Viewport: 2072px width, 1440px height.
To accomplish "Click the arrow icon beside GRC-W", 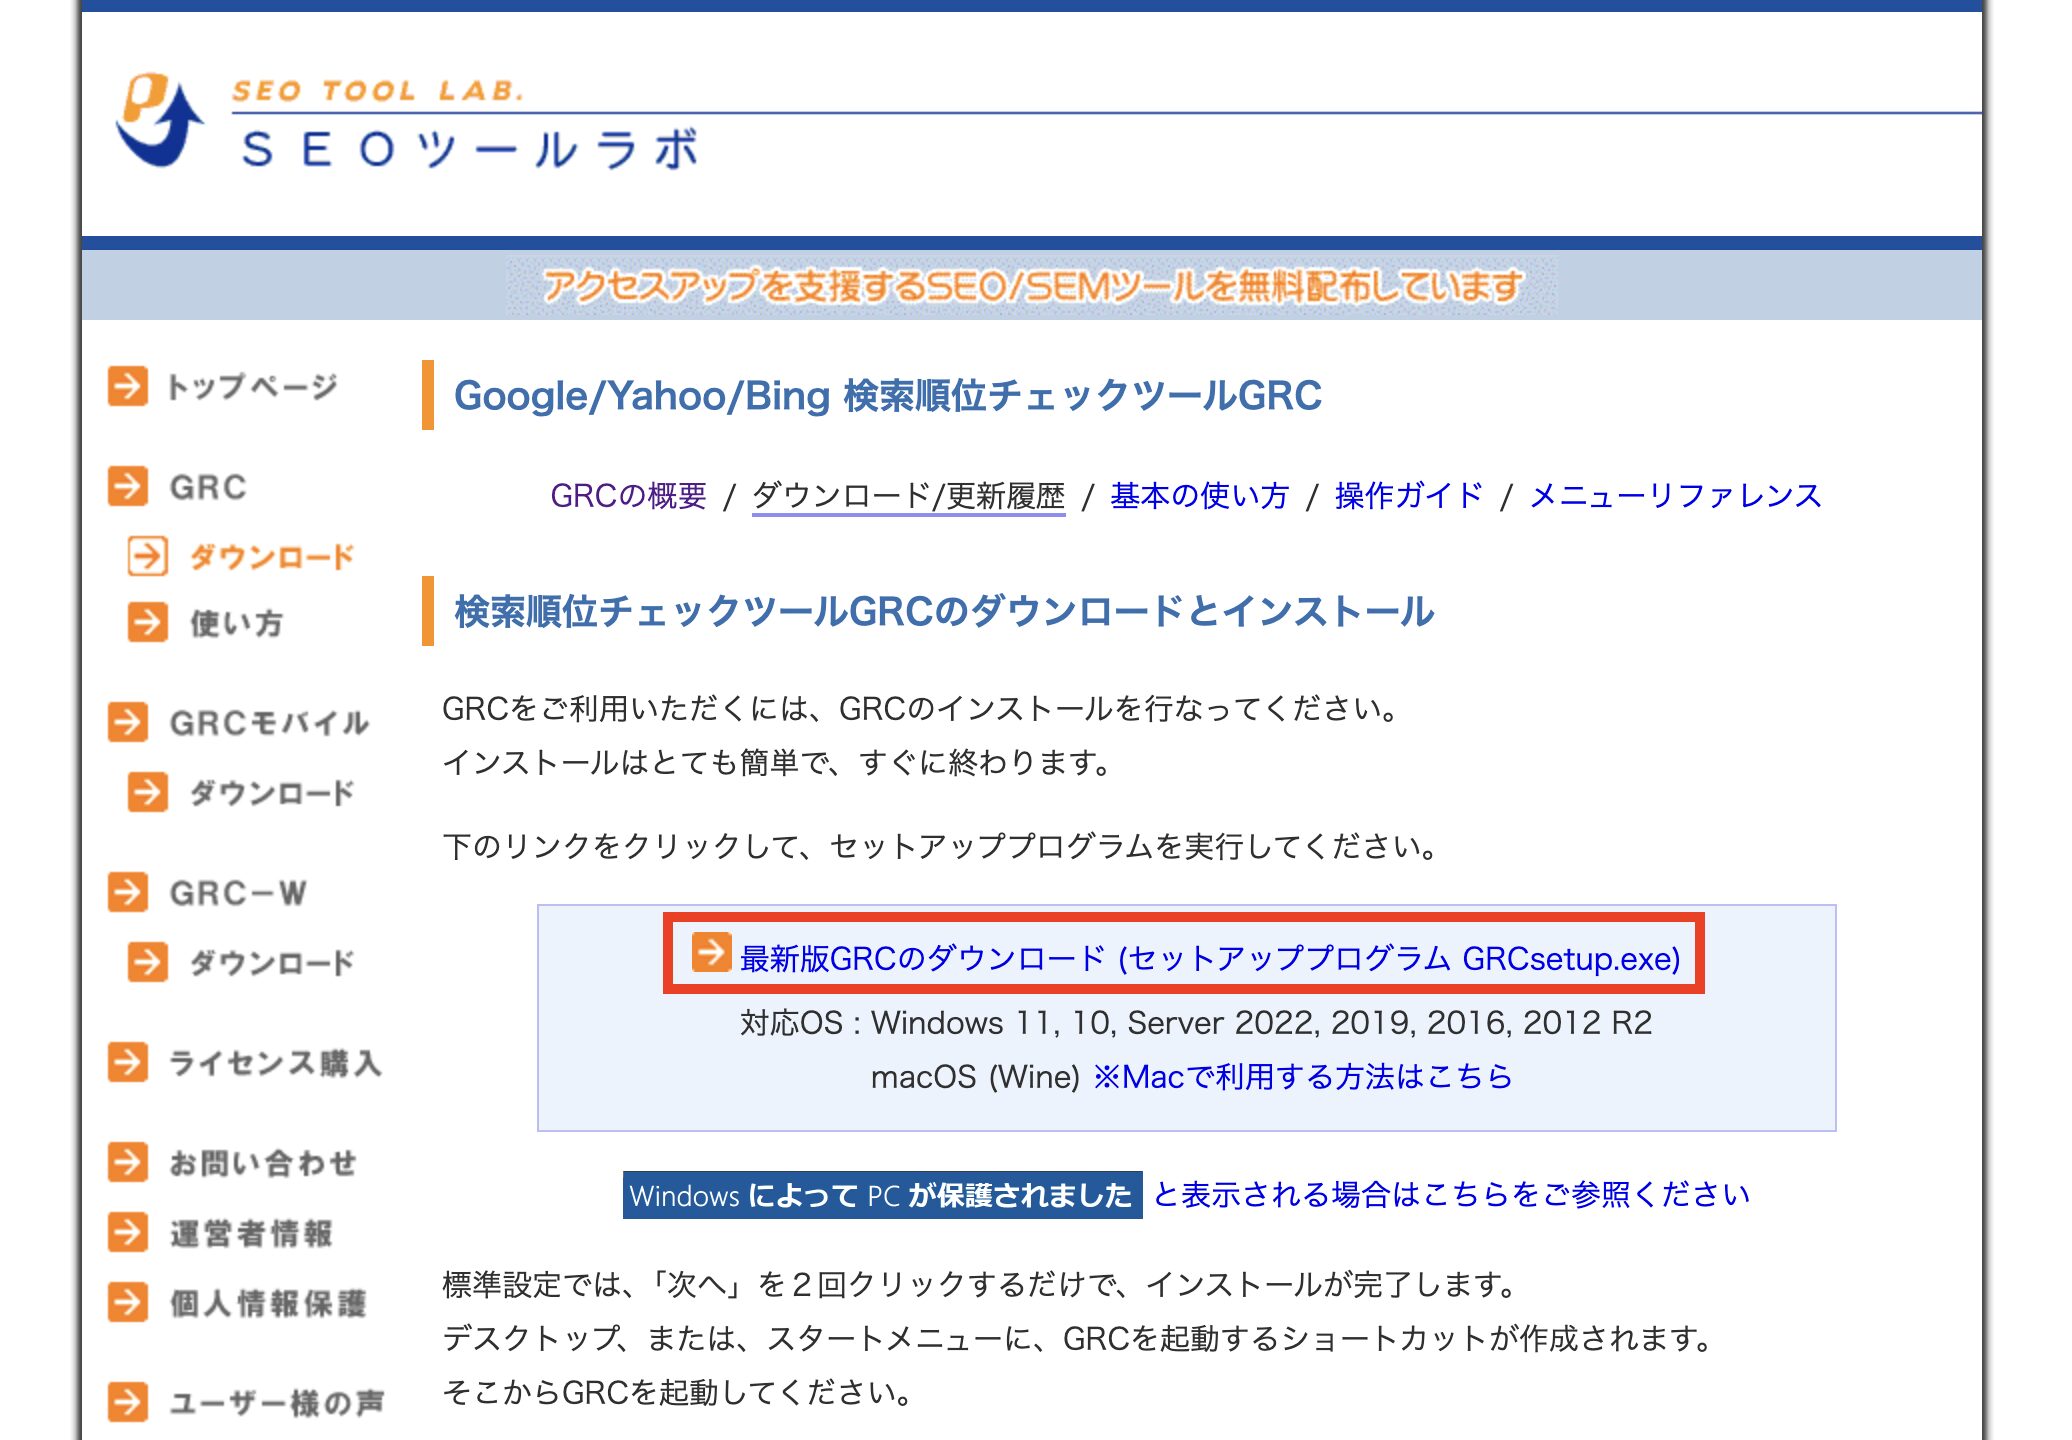I will (x=127, y=892).
